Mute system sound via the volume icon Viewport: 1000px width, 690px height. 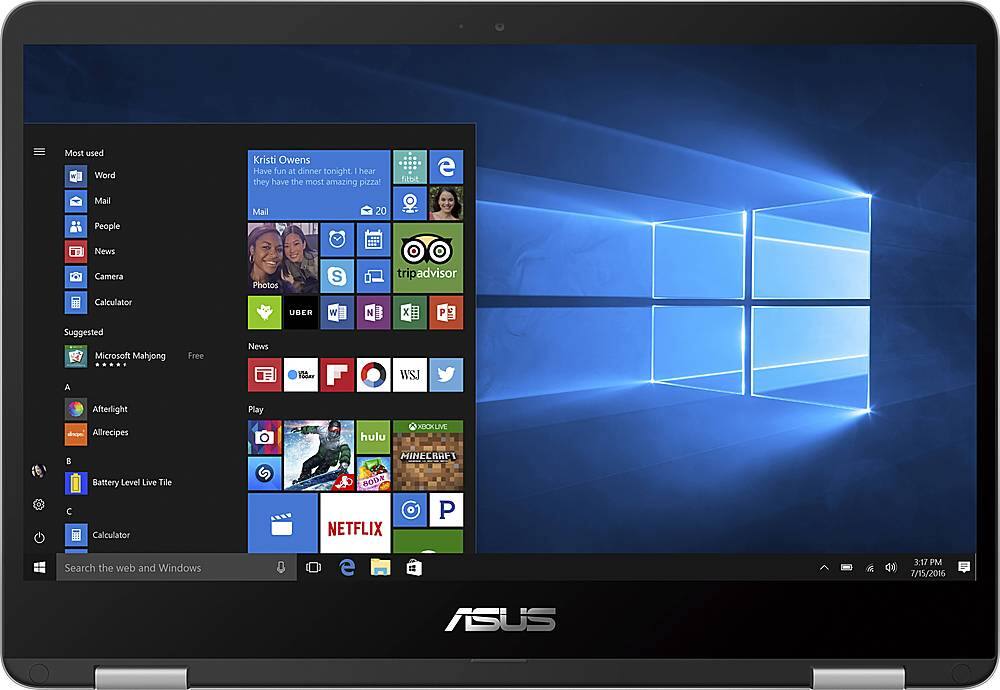(x=889, y=567)
